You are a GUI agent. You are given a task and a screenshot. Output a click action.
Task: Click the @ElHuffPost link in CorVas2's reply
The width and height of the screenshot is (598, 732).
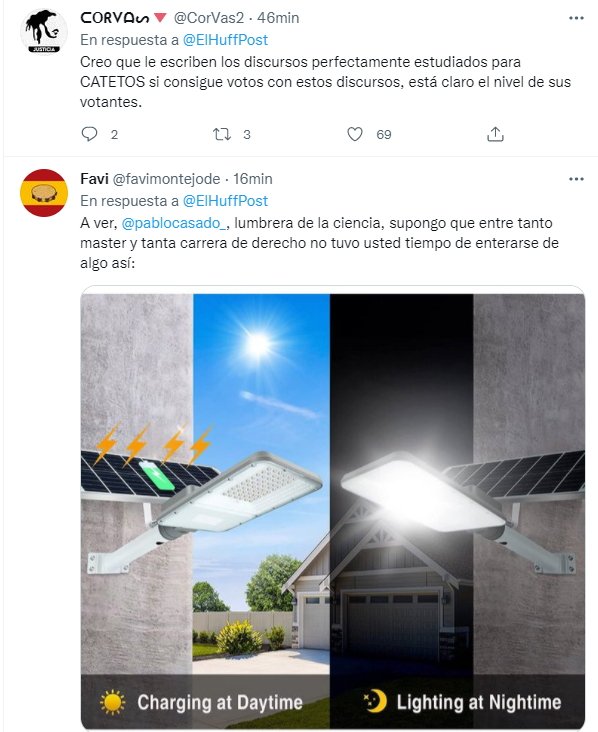pyautogui.click(x=225, y=40)
